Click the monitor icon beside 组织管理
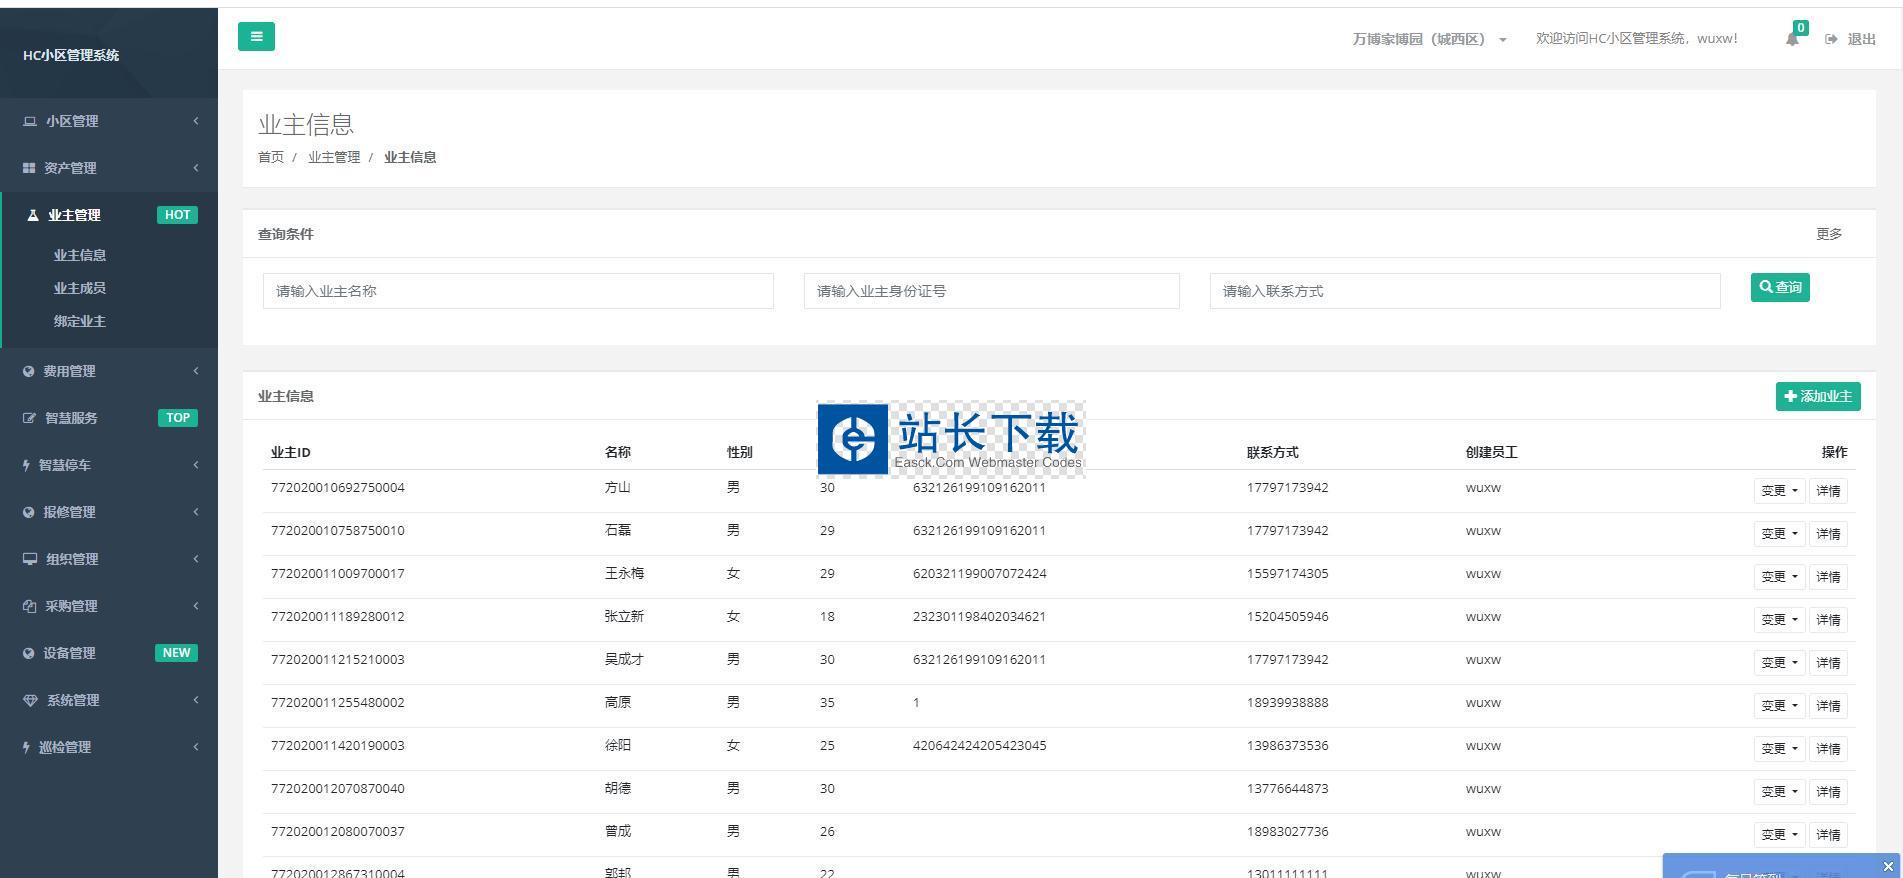The image size is (1903, 878). 30,559
